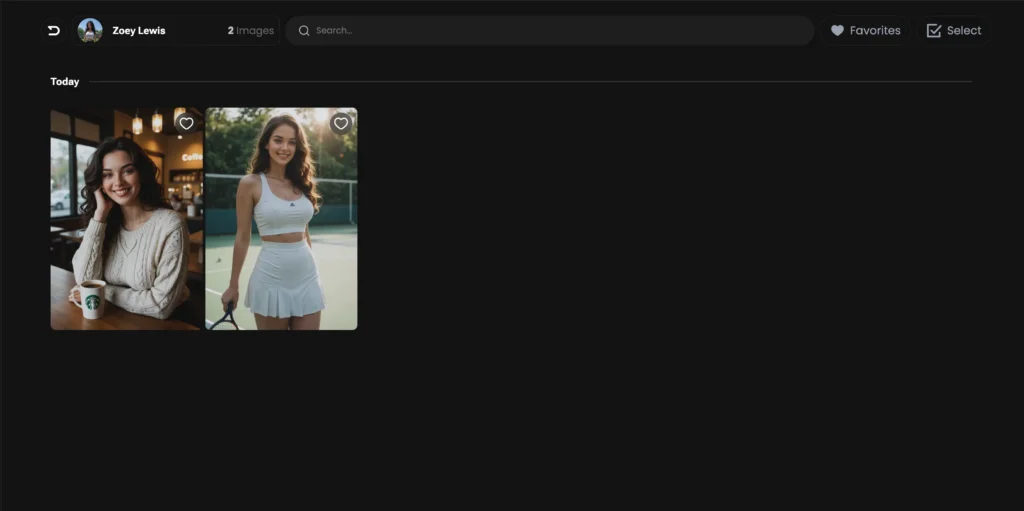Click the back arrow icon
The image size is (1024, 511).
pyautogui.click(x=54, y=31)
